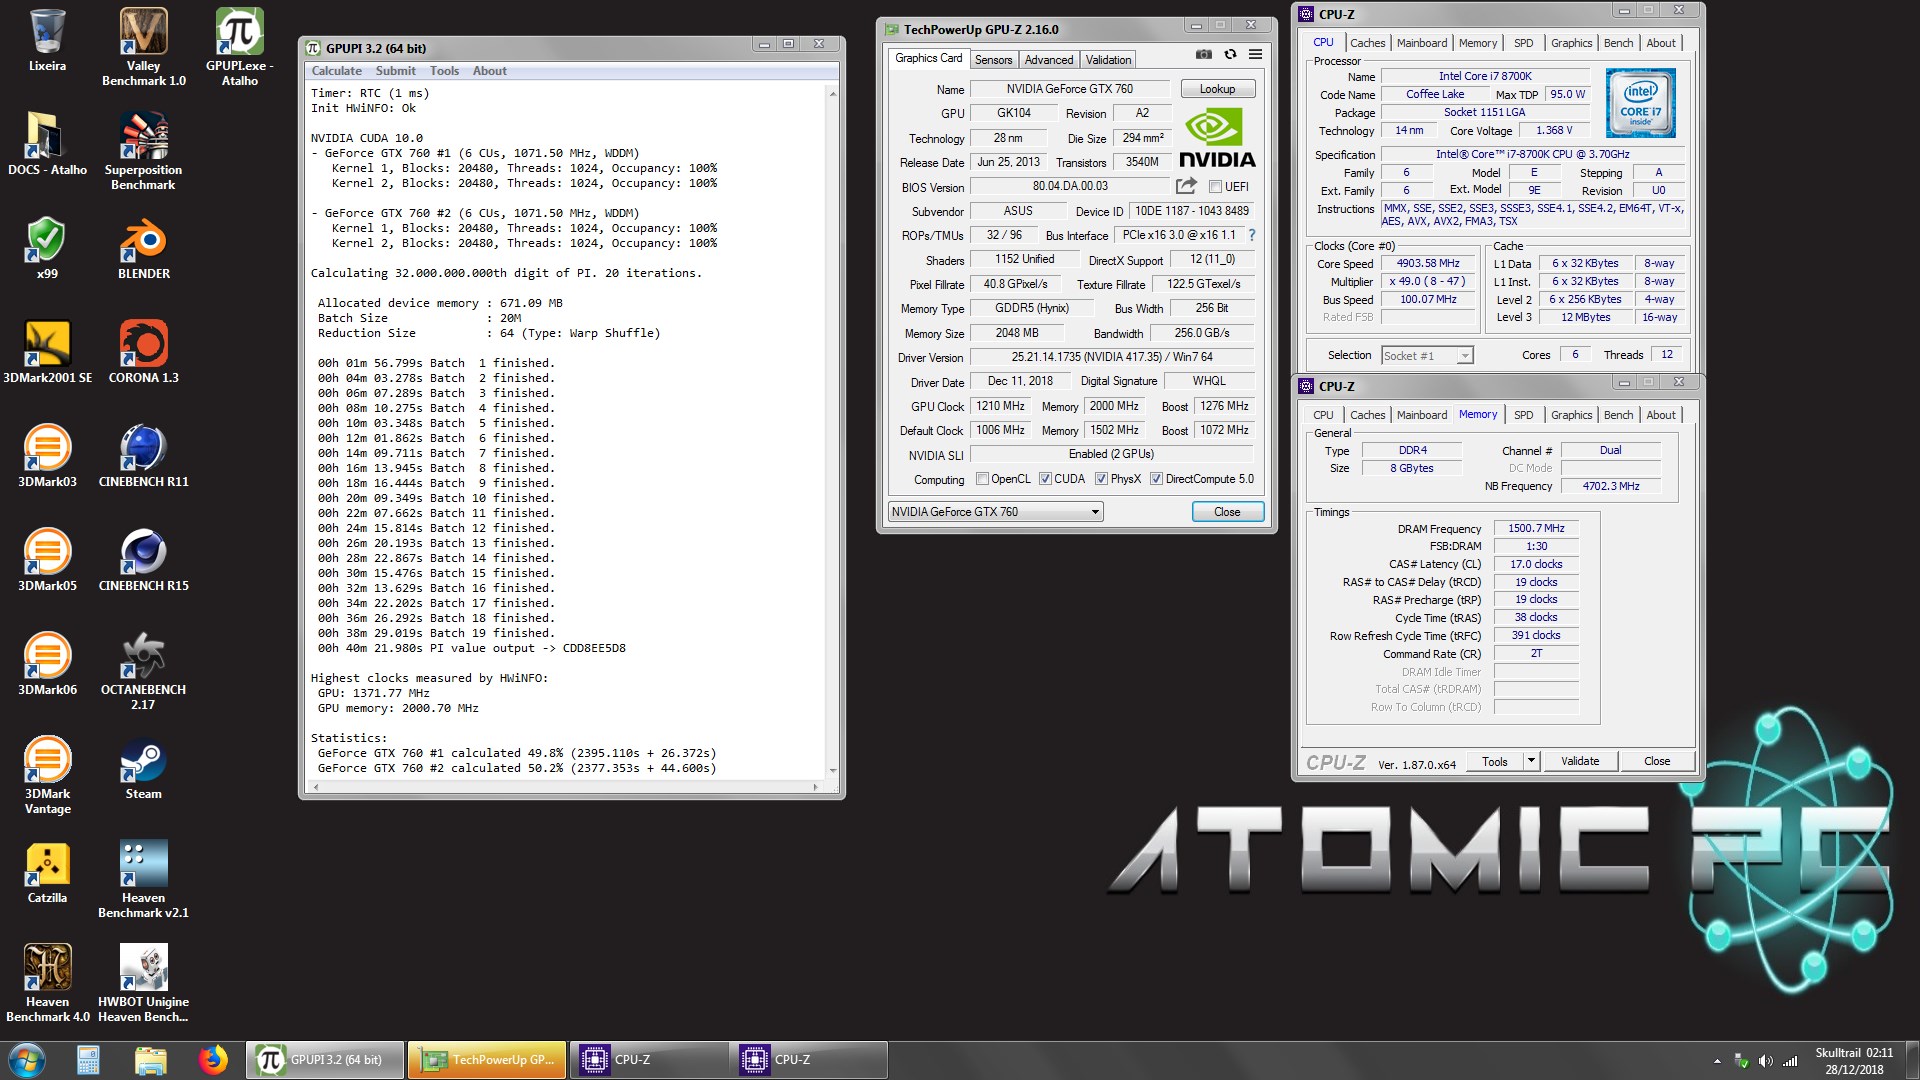The height and width of the screenshot is (1080, 1920).
Task: Open Tools menu in GPUPI
Action: coord(444,71)
